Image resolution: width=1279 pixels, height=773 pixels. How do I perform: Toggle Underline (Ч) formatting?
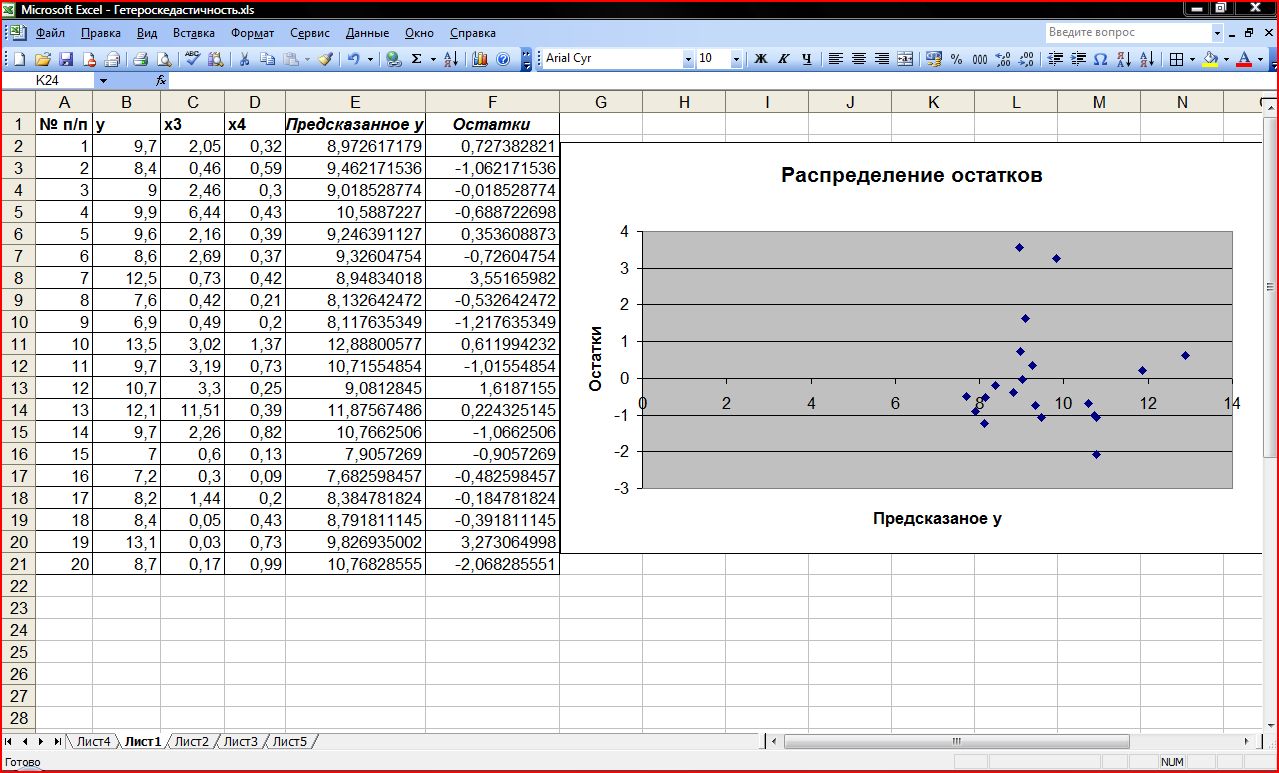point(805,59)
